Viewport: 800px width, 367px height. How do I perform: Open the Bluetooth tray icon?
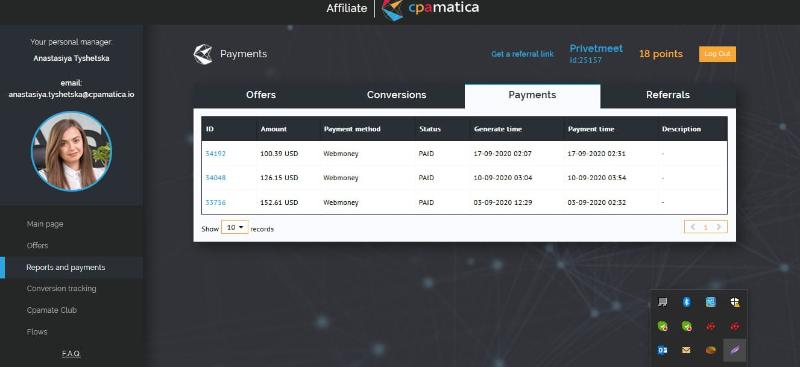686,302
